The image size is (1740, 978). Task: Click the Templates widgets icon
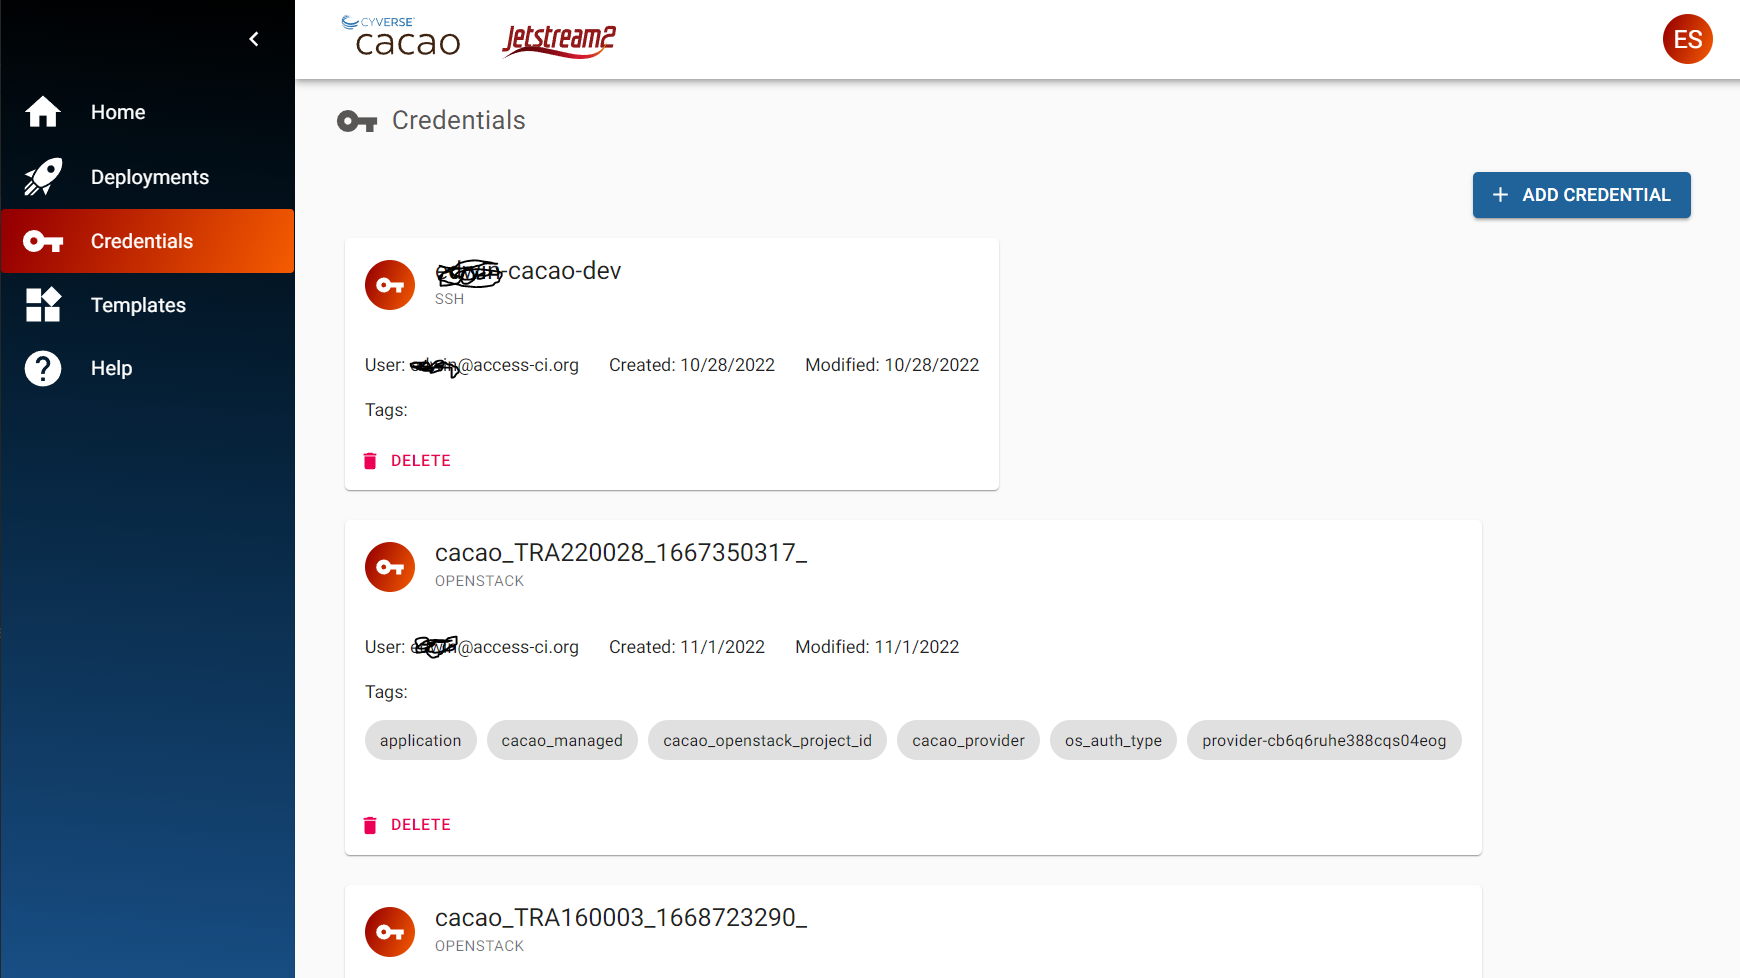click(43, 305)
